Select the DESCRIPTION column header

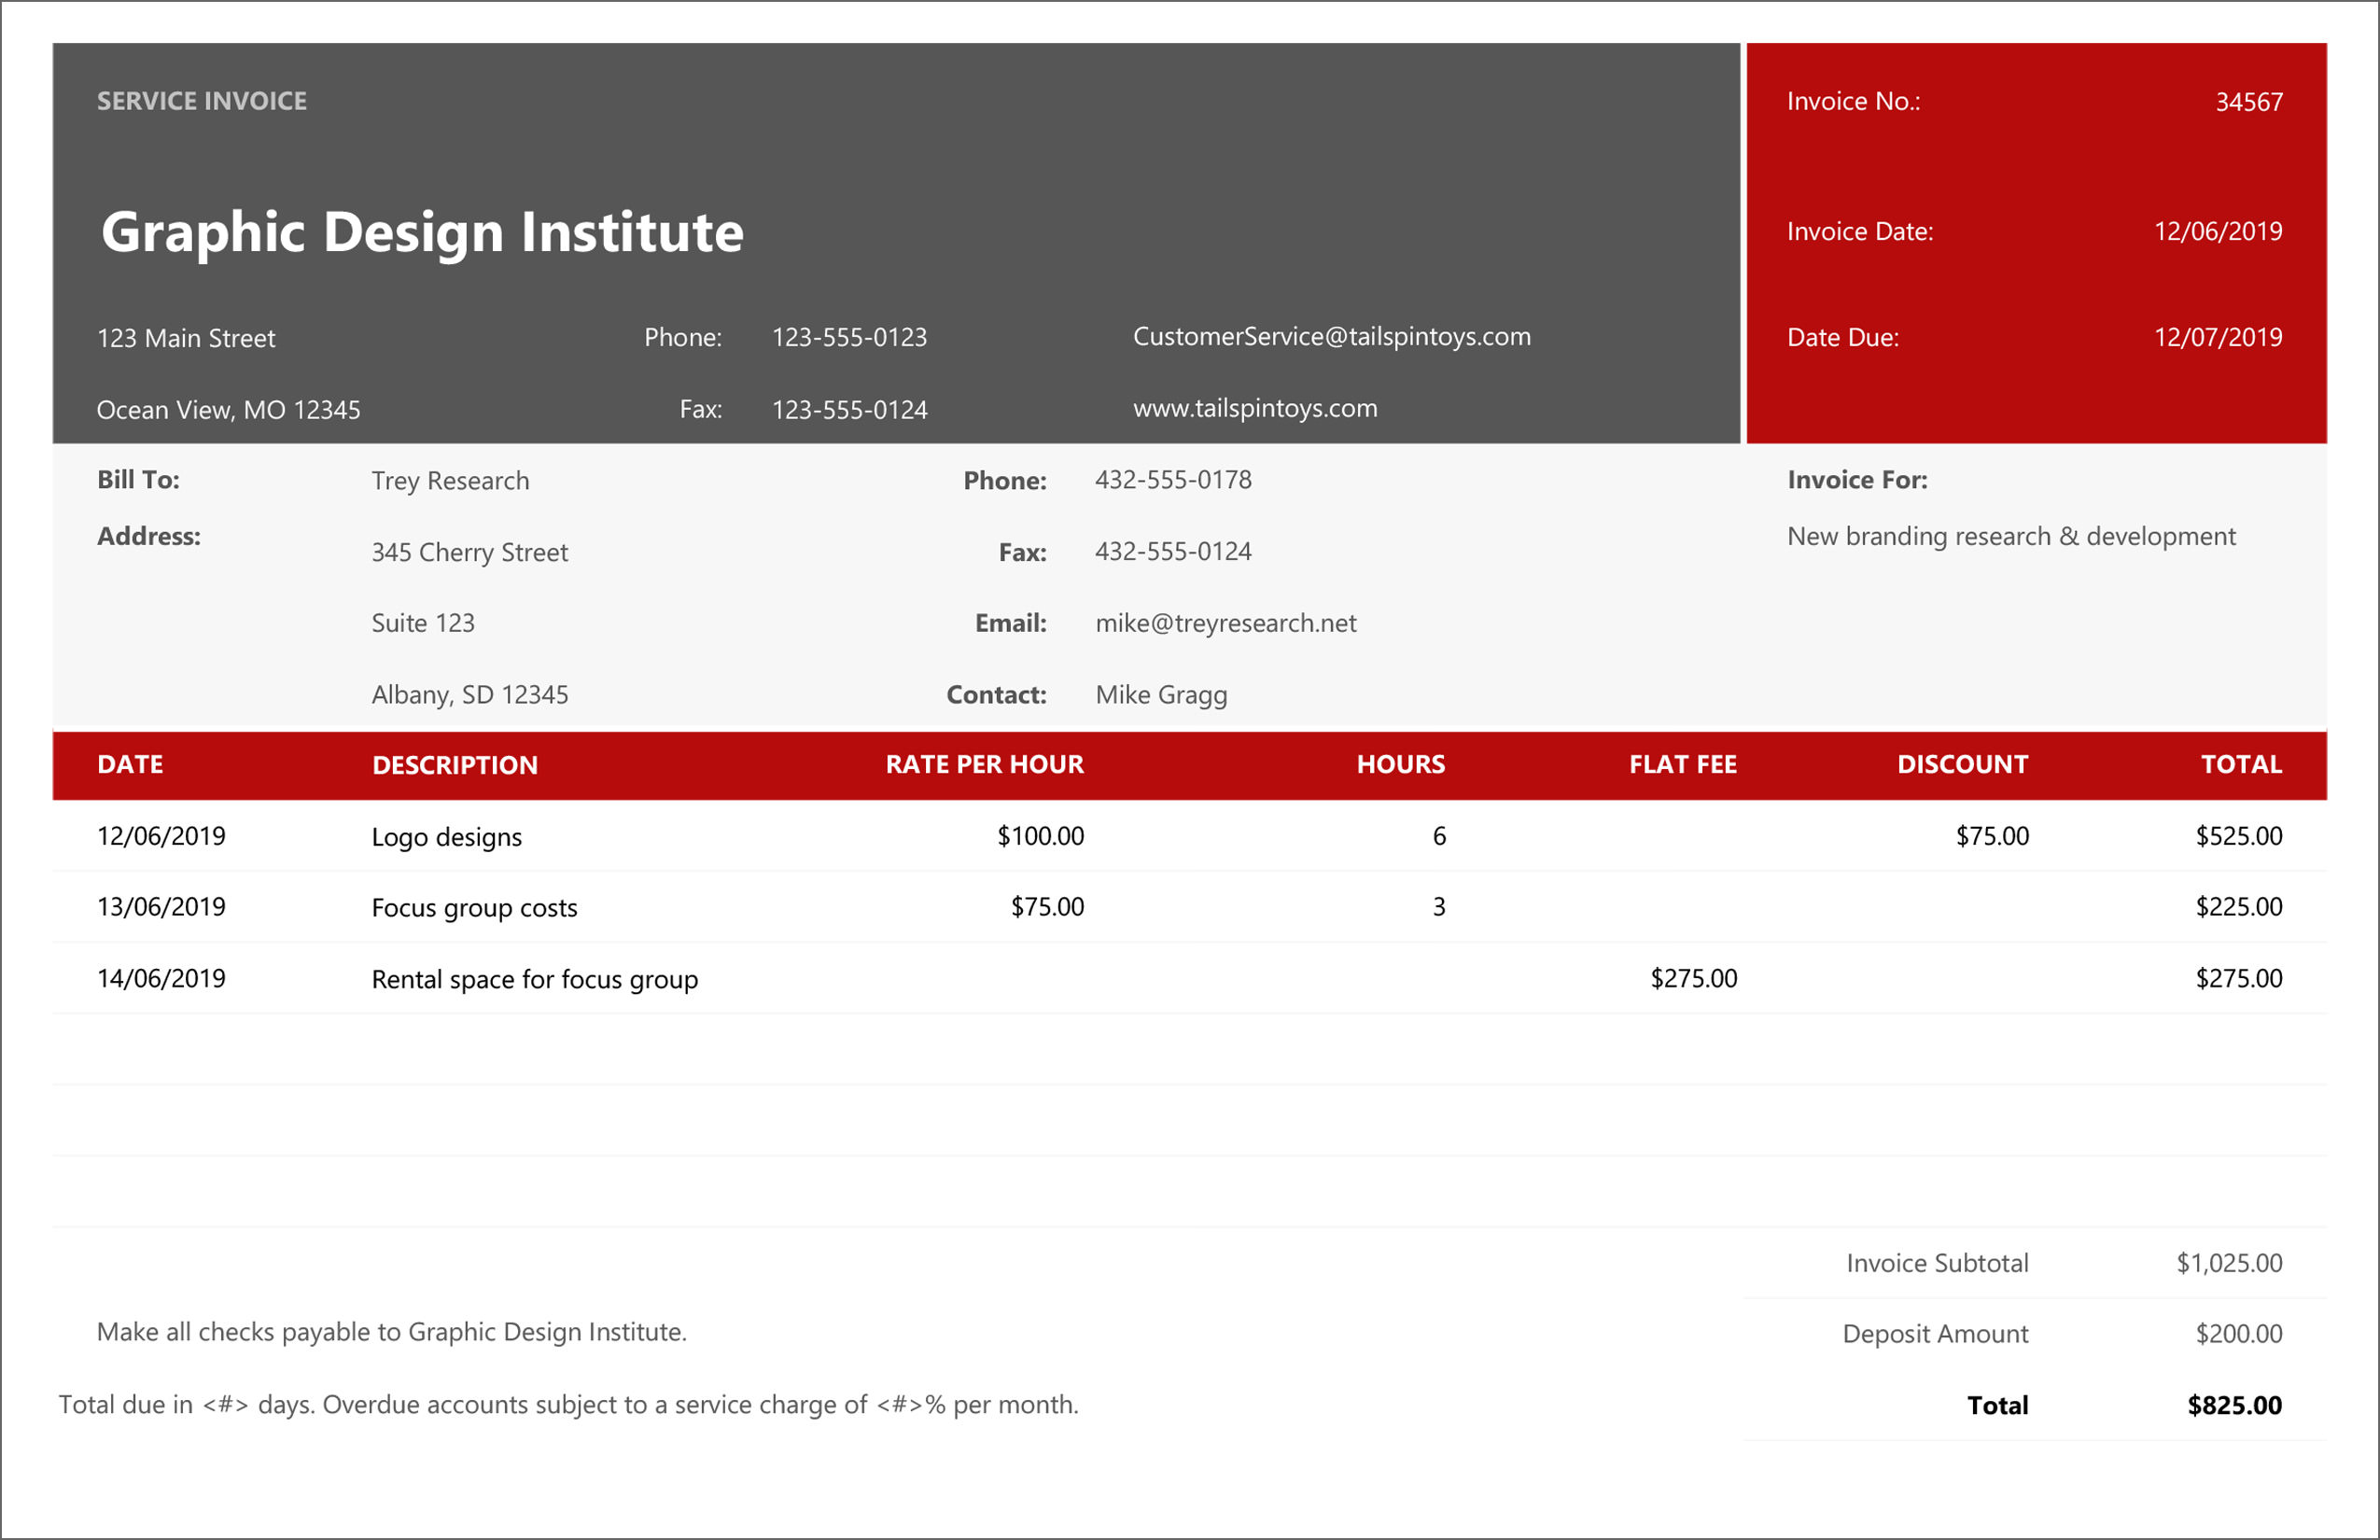(454, 766)
